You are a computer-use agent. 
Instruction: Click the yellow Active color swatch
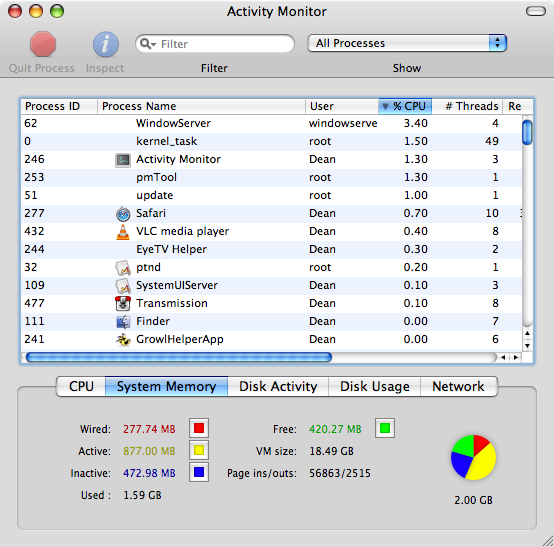[199, 450]
